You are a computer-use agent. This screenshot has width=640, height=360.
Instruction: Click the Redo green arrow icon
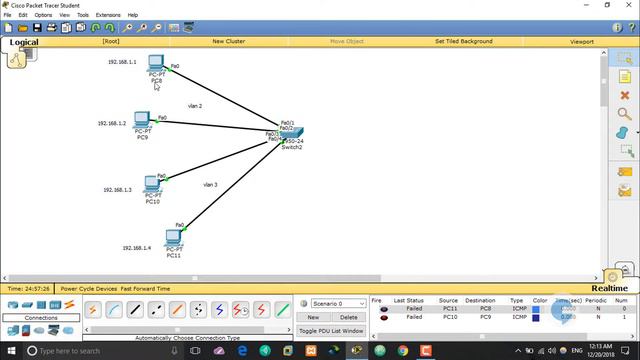pyautogui.click(x=110, y=28)
